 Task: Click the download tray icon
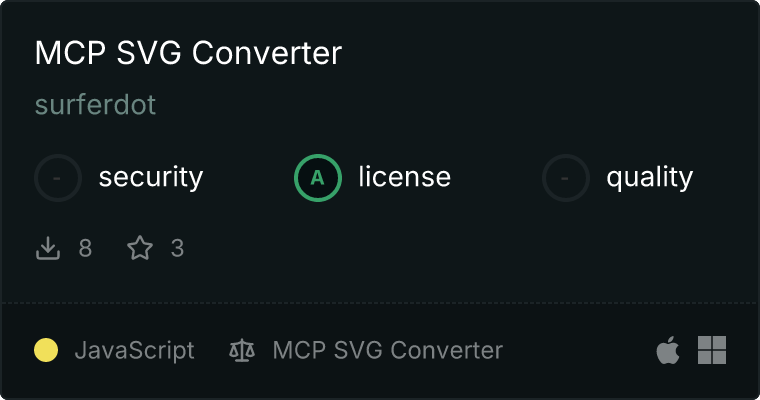[x=48, y=248]
